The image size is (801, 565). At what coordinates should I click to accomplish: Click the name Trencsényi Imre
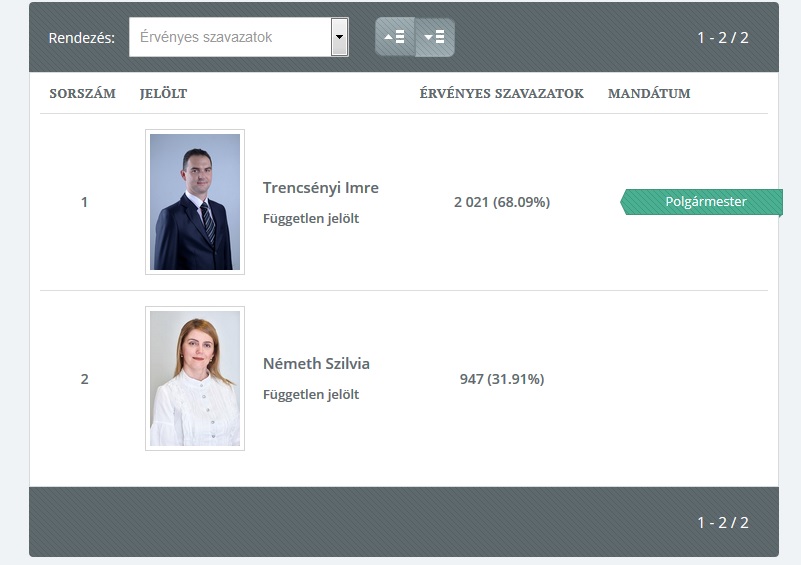click(x=321, y=188)
